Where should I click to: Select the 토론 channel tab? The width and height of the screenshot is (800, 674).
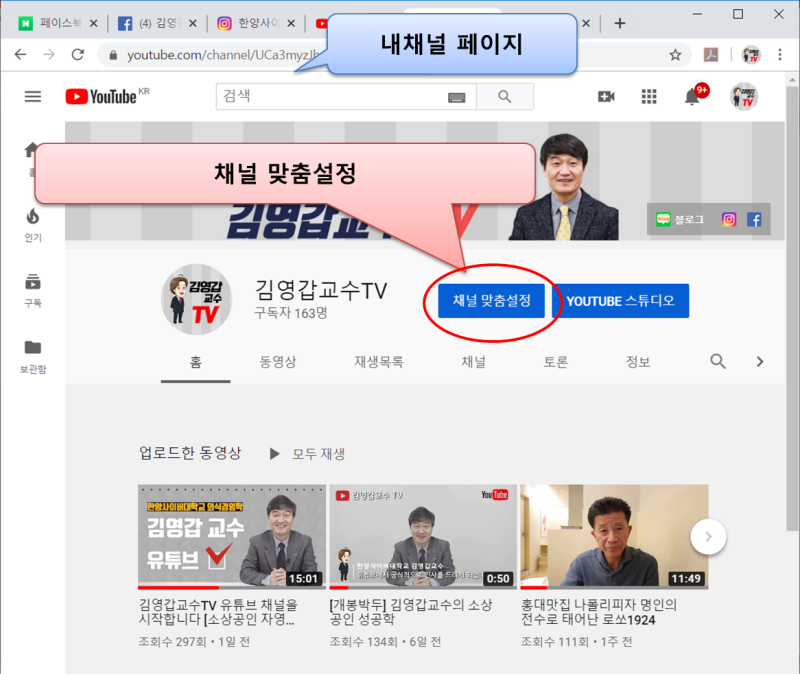click(556, 362)
